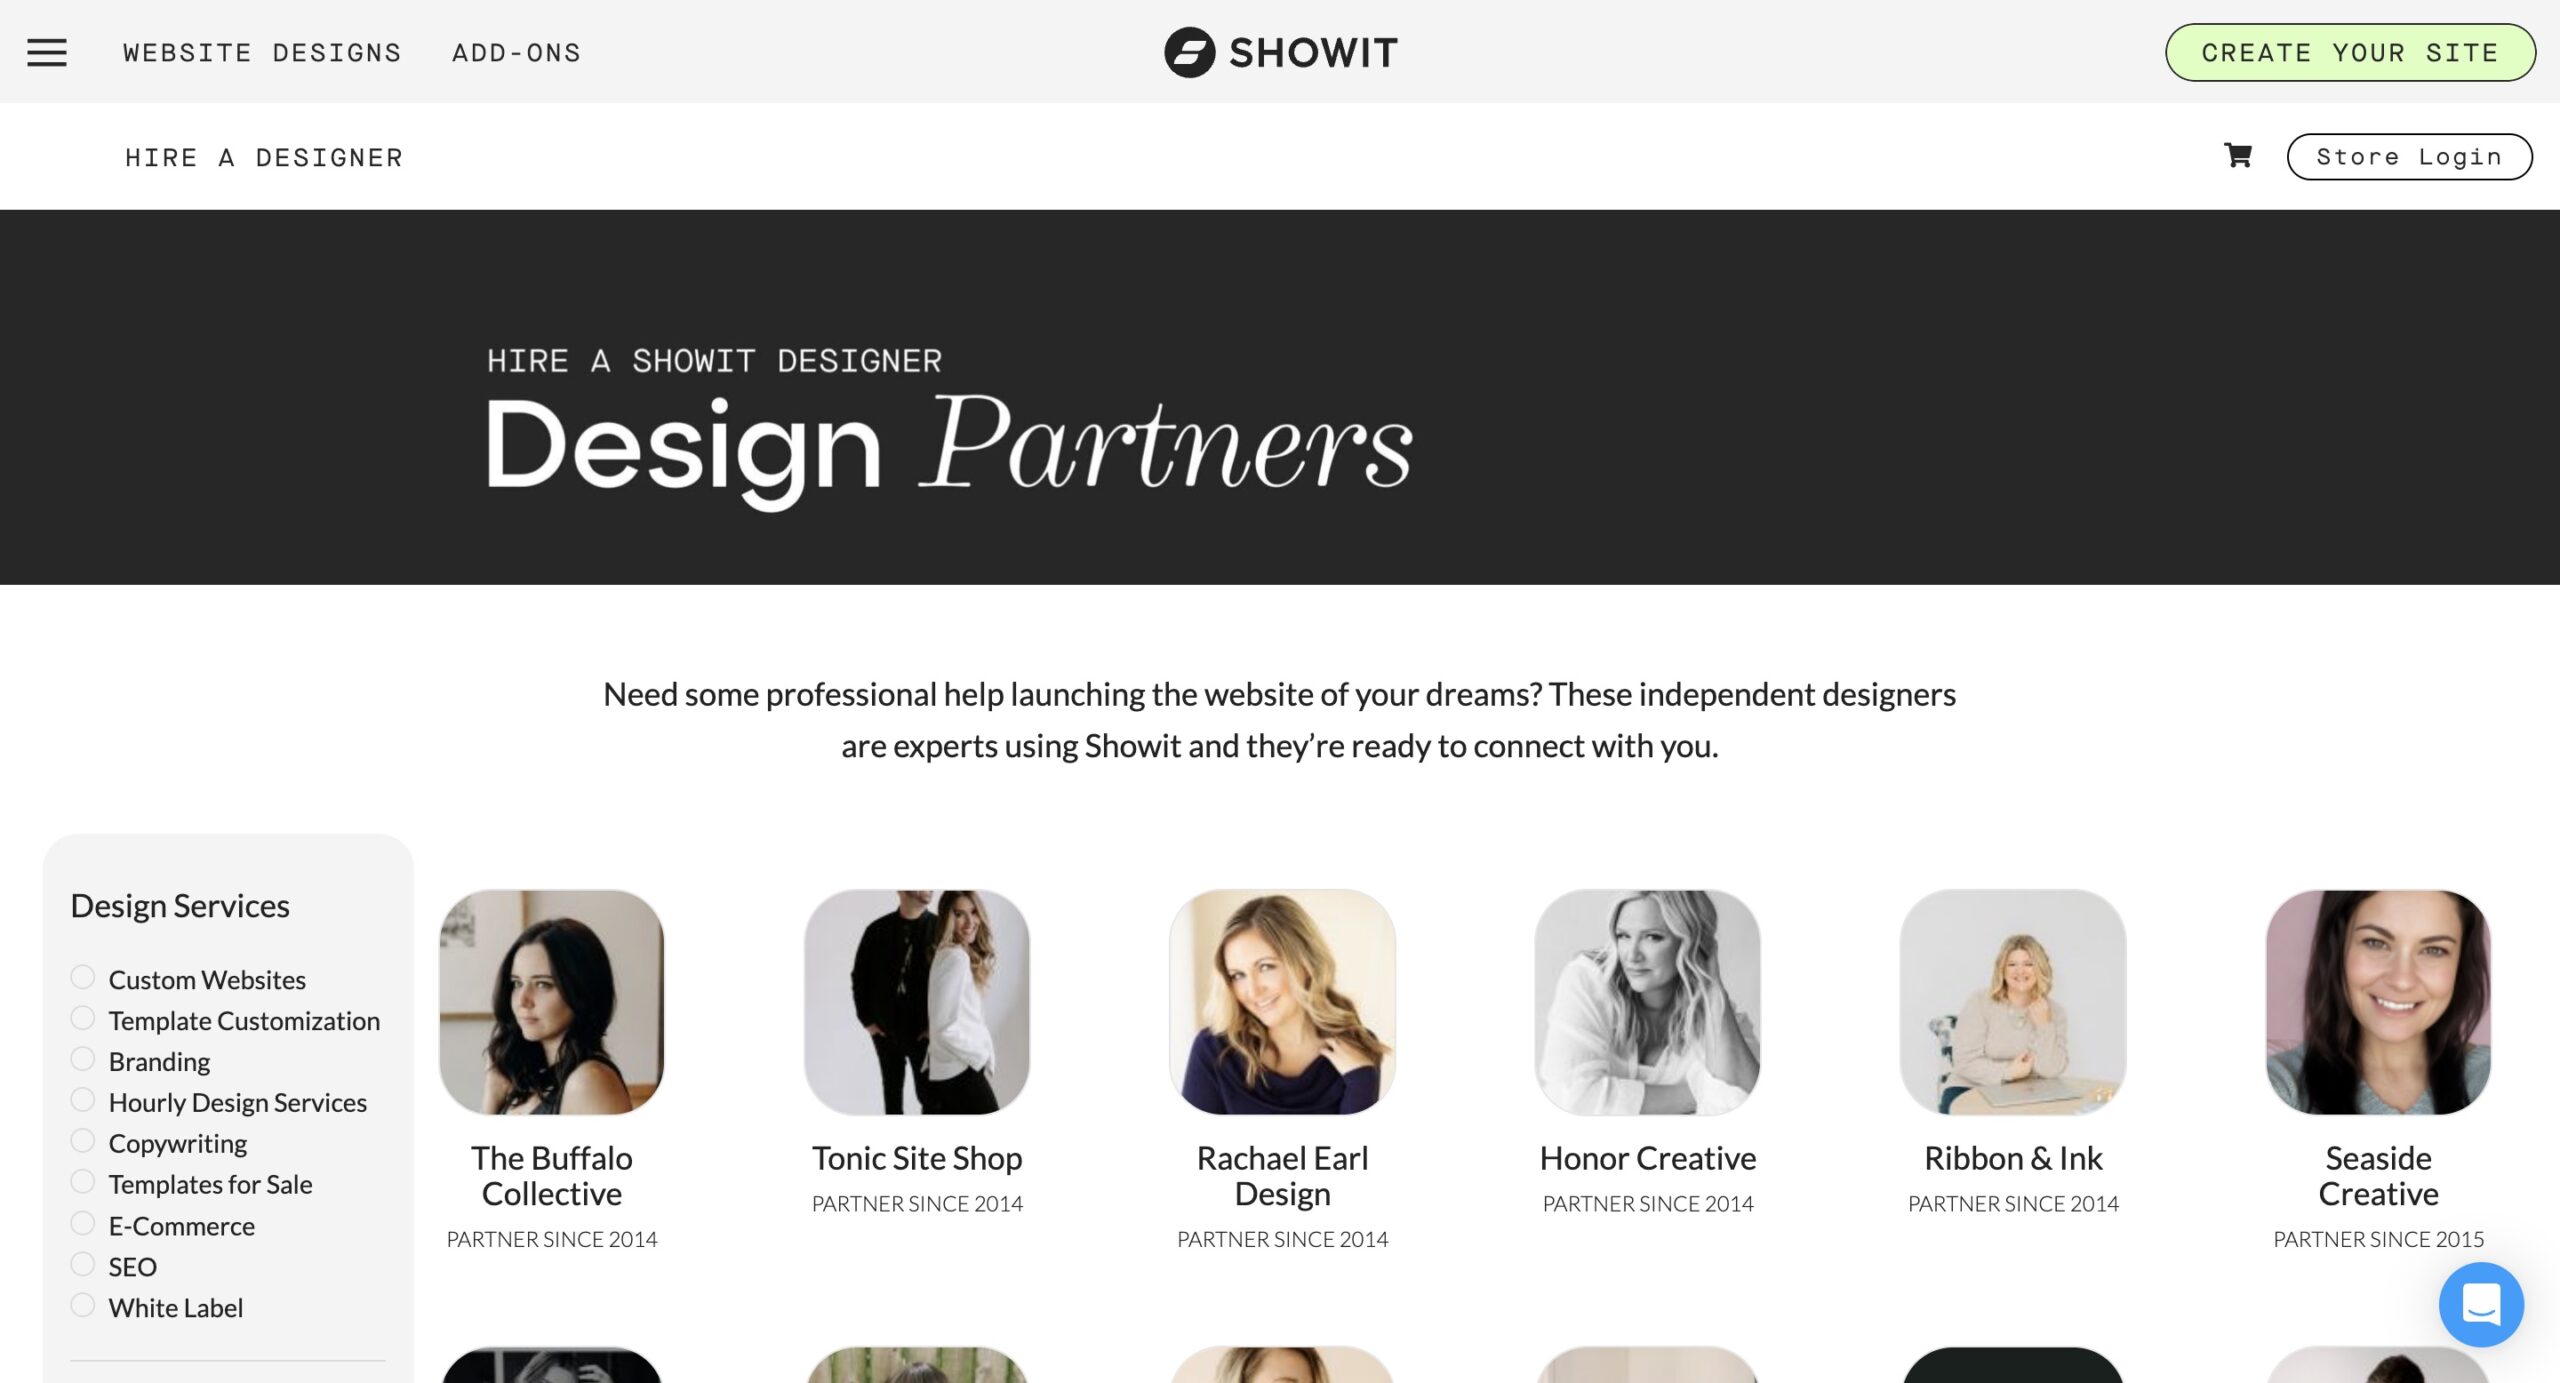Screen dimensions: 2560x1383
Task: Click the Store Login button
Action: pyautogui.click(x=2409, y=156)
